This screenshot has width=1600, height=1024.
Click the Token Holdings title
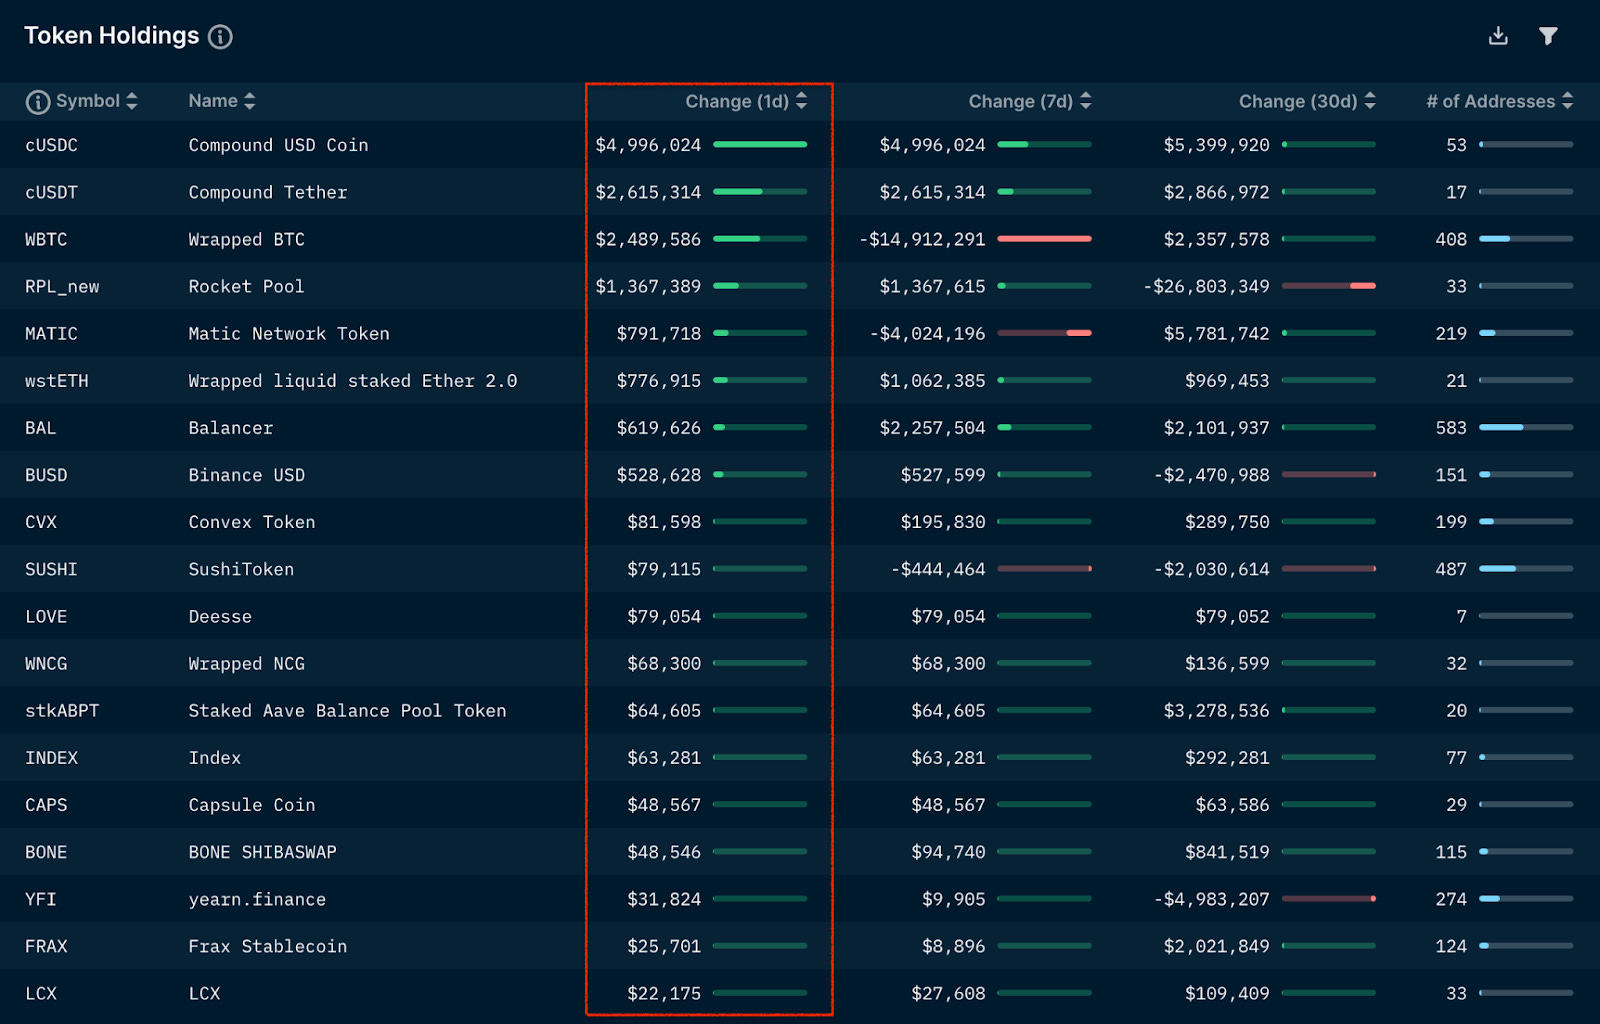[112, 36]
